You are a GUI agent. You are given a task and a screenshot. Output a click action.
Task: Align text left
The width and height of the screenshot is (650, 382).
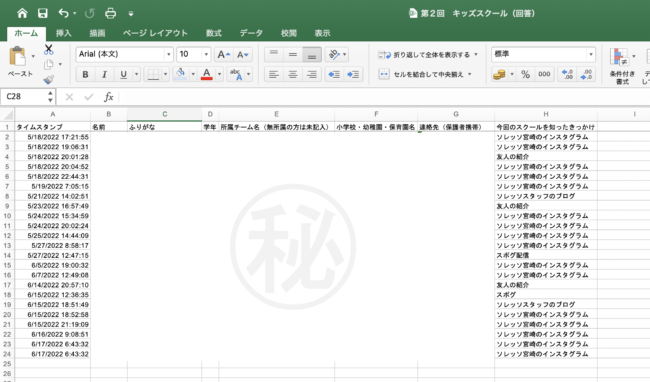(x=274, y=74)
